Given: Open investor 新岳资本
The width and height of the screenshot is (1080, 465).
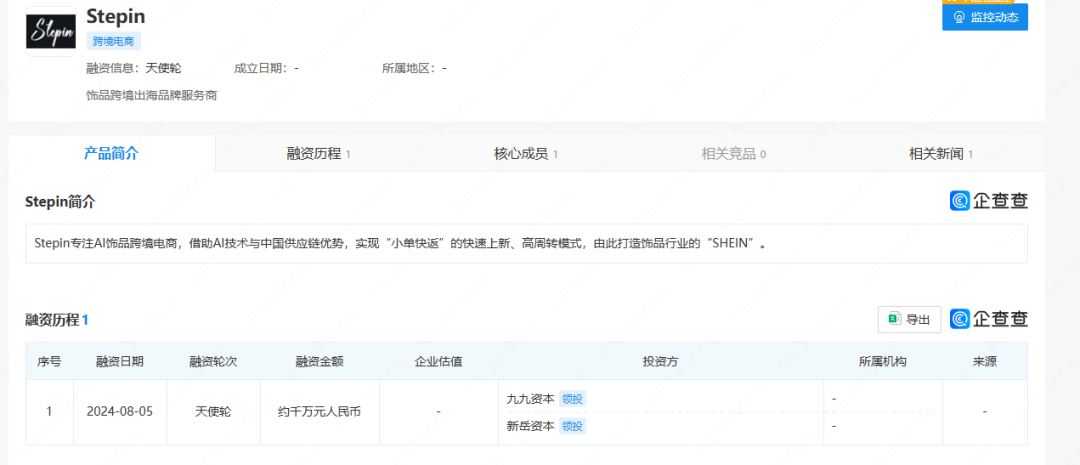Looking at the screenshot, I should 530,426.
